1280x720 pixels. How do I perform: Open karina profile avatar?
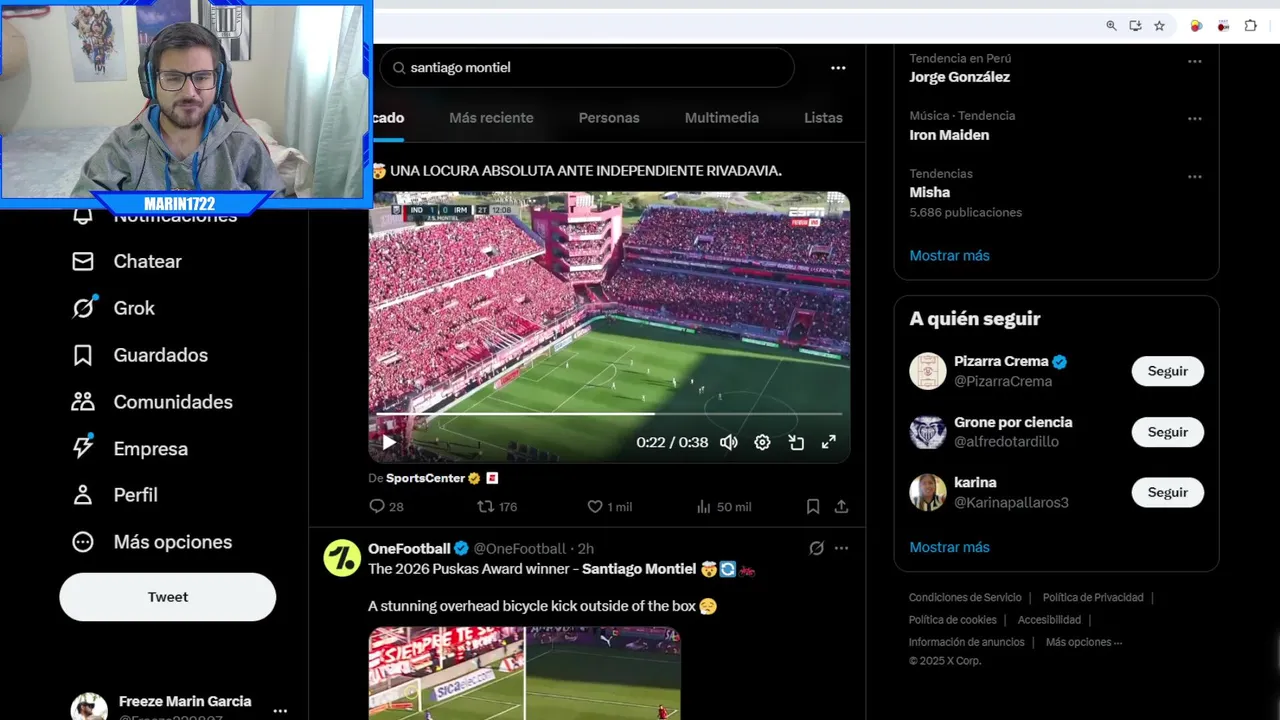pos(928,492)
